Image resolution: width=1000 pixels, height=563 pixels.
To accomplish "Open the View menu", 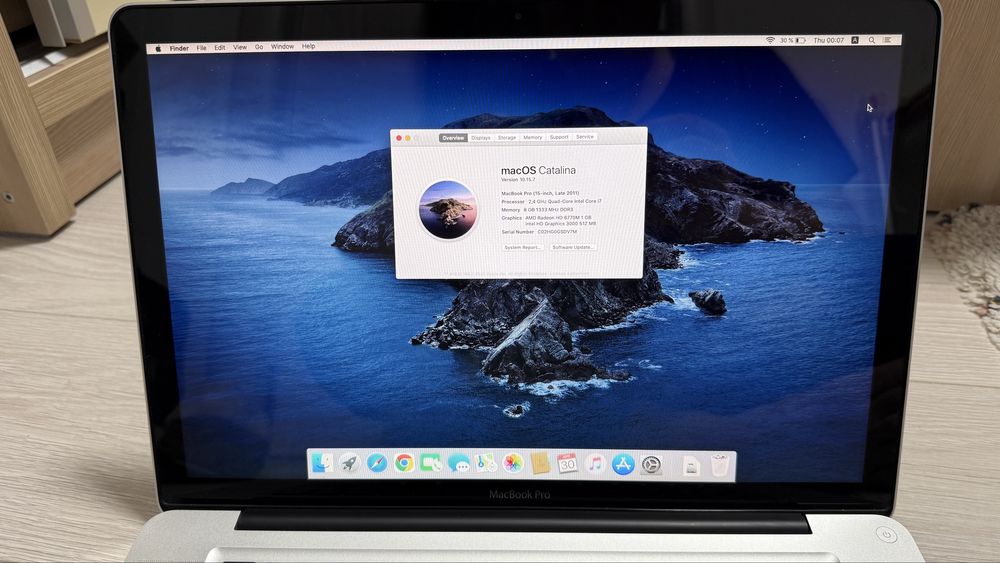I will [240, 47].
